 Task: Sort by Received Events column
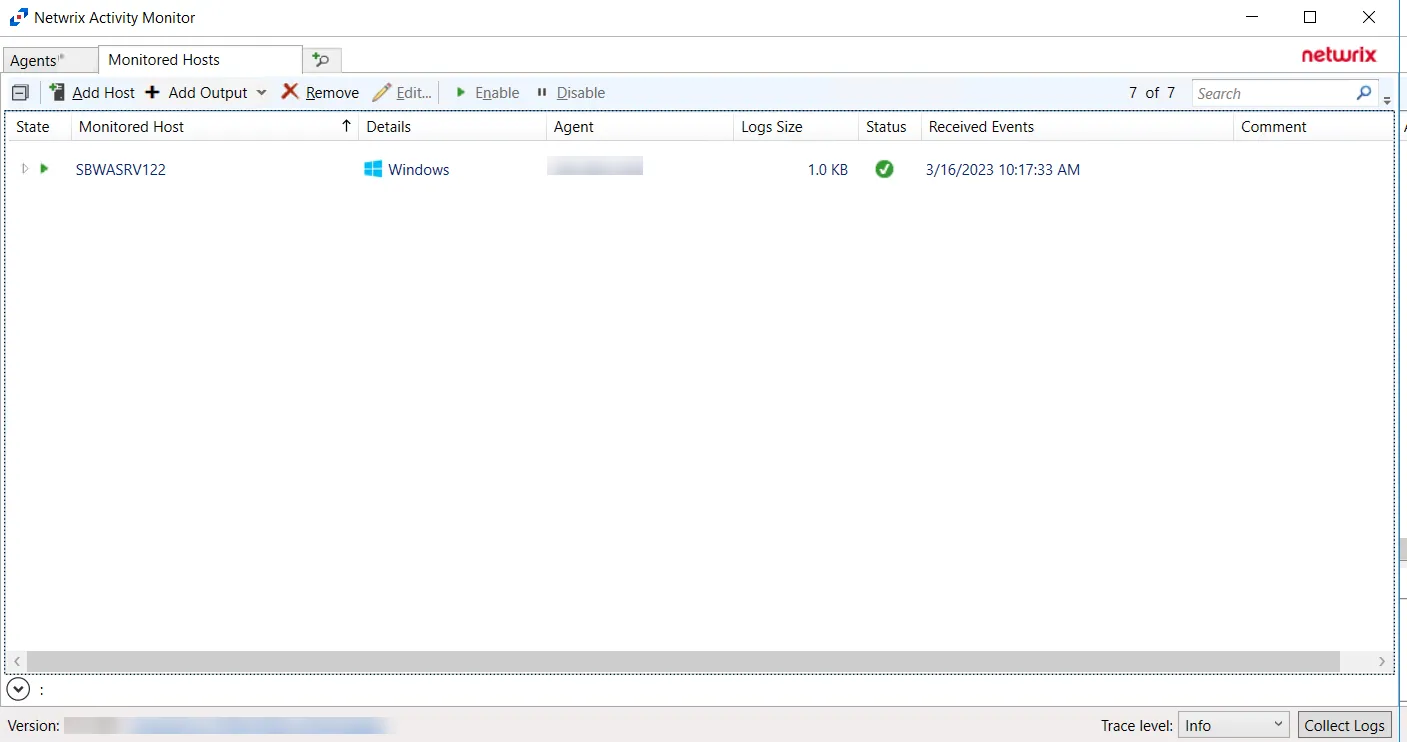pos(1077,127)
